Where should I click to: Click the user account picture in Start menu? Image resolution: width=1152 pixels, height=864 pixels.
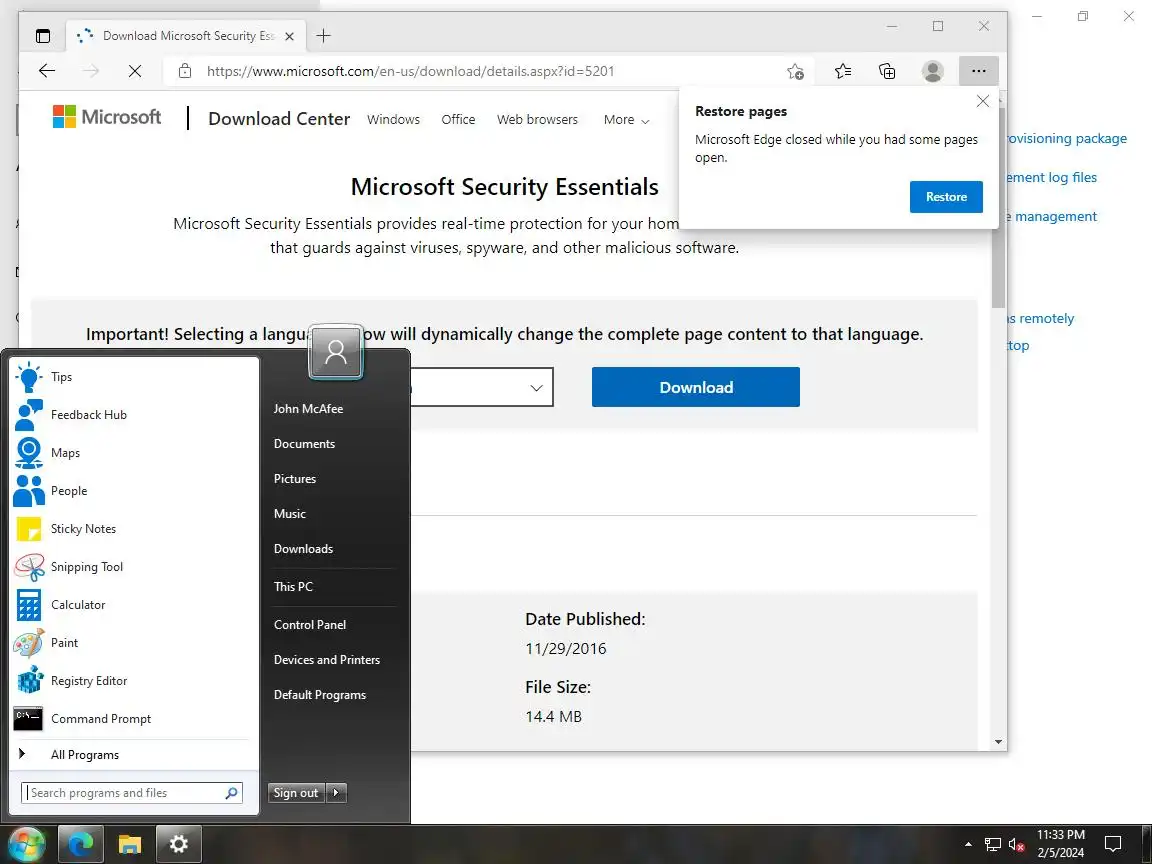(x=336, y=352)
